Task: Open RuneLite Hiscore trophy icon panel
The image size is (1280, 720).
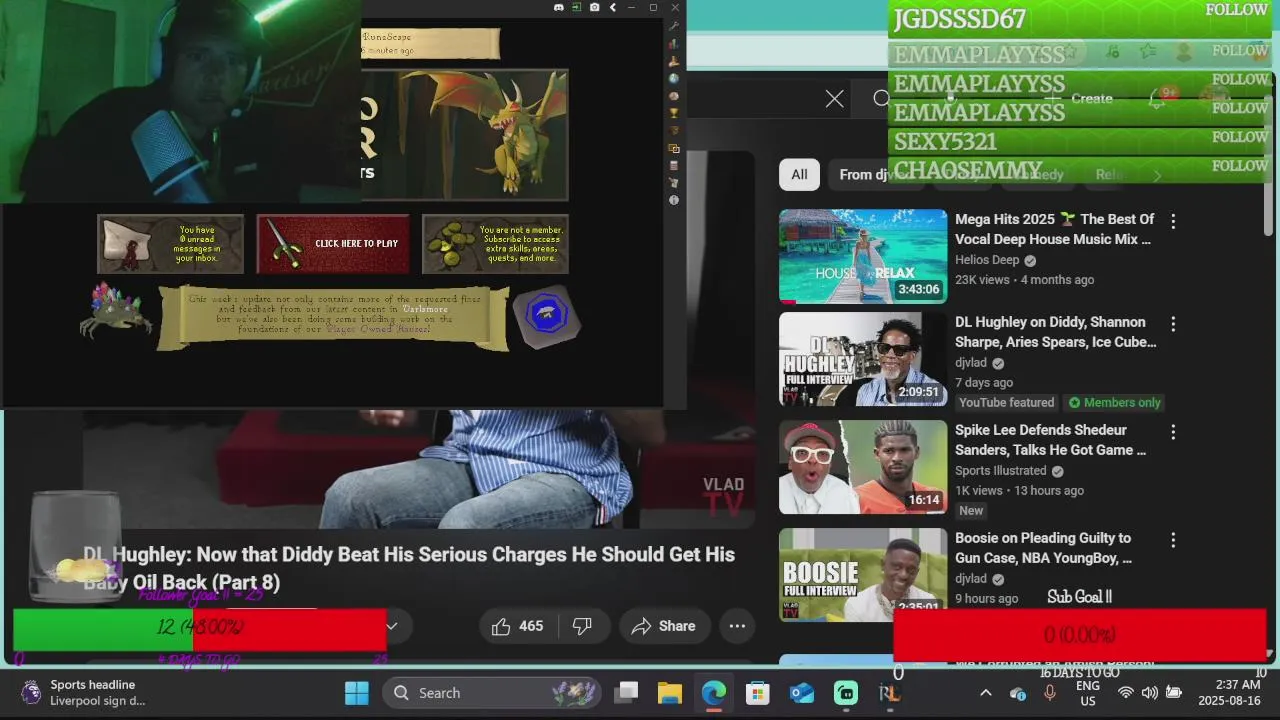Action: 674,113
